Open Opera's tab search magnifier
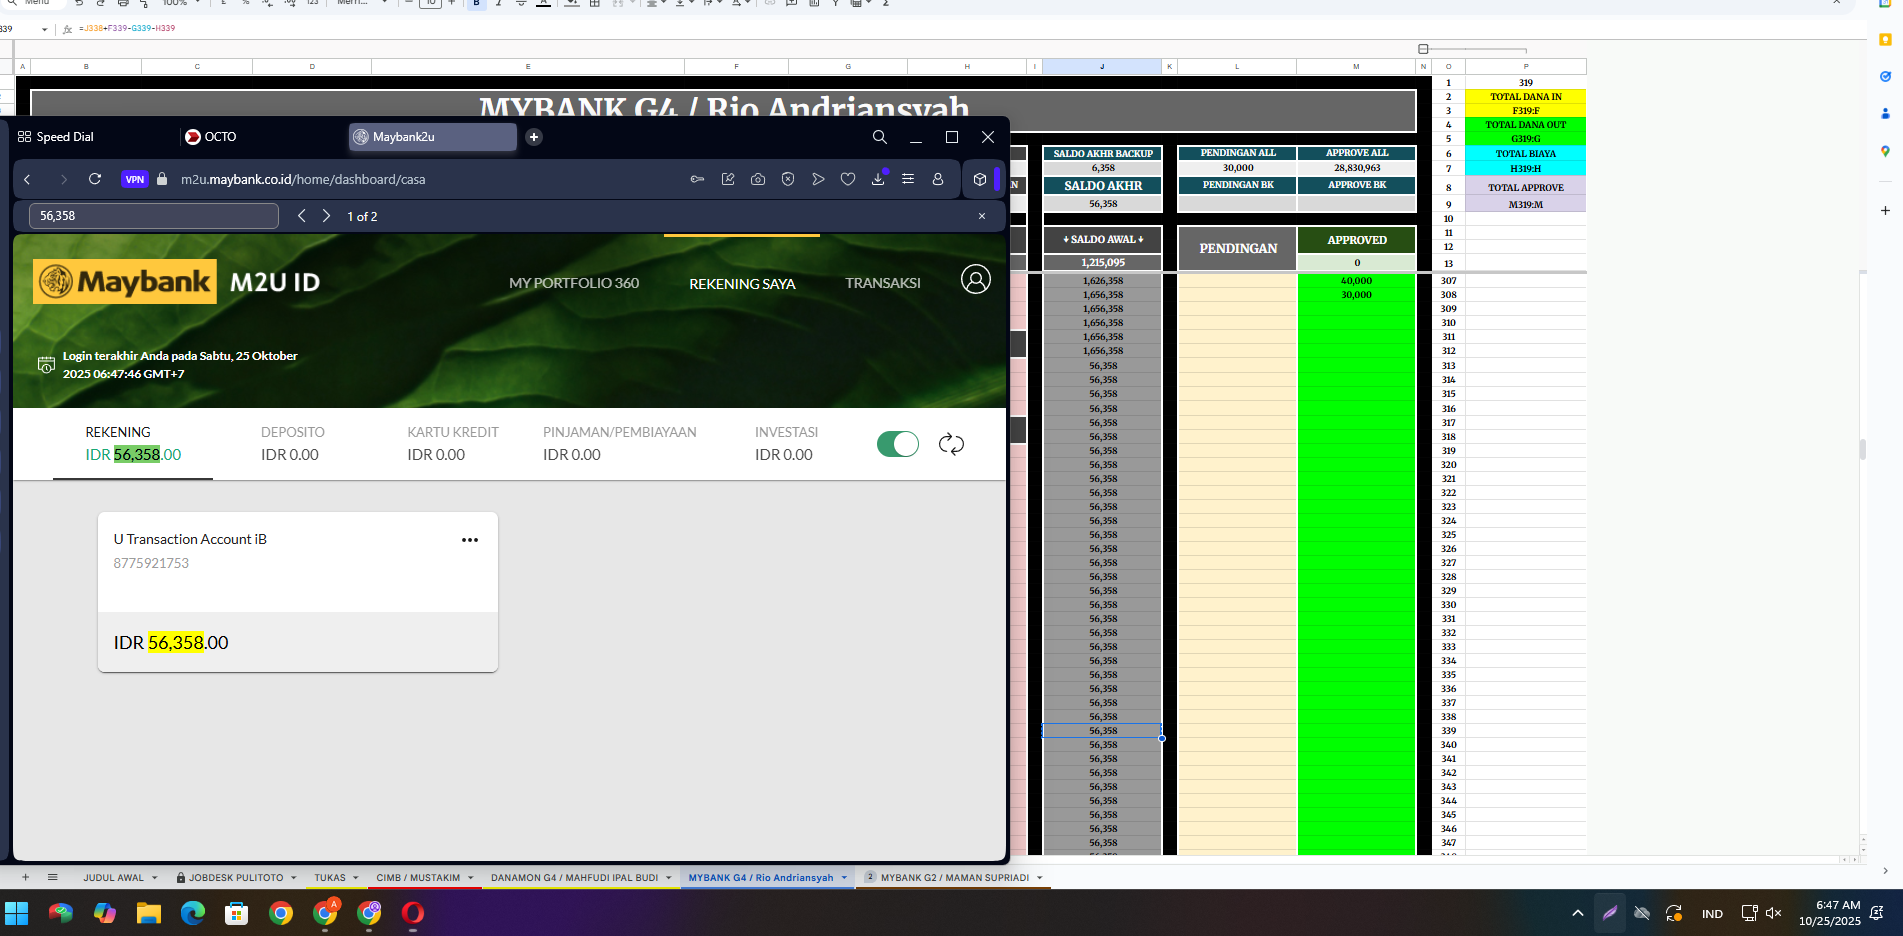Image resolution: width=1903 pixels, height=936 pixels. point(880,137)
